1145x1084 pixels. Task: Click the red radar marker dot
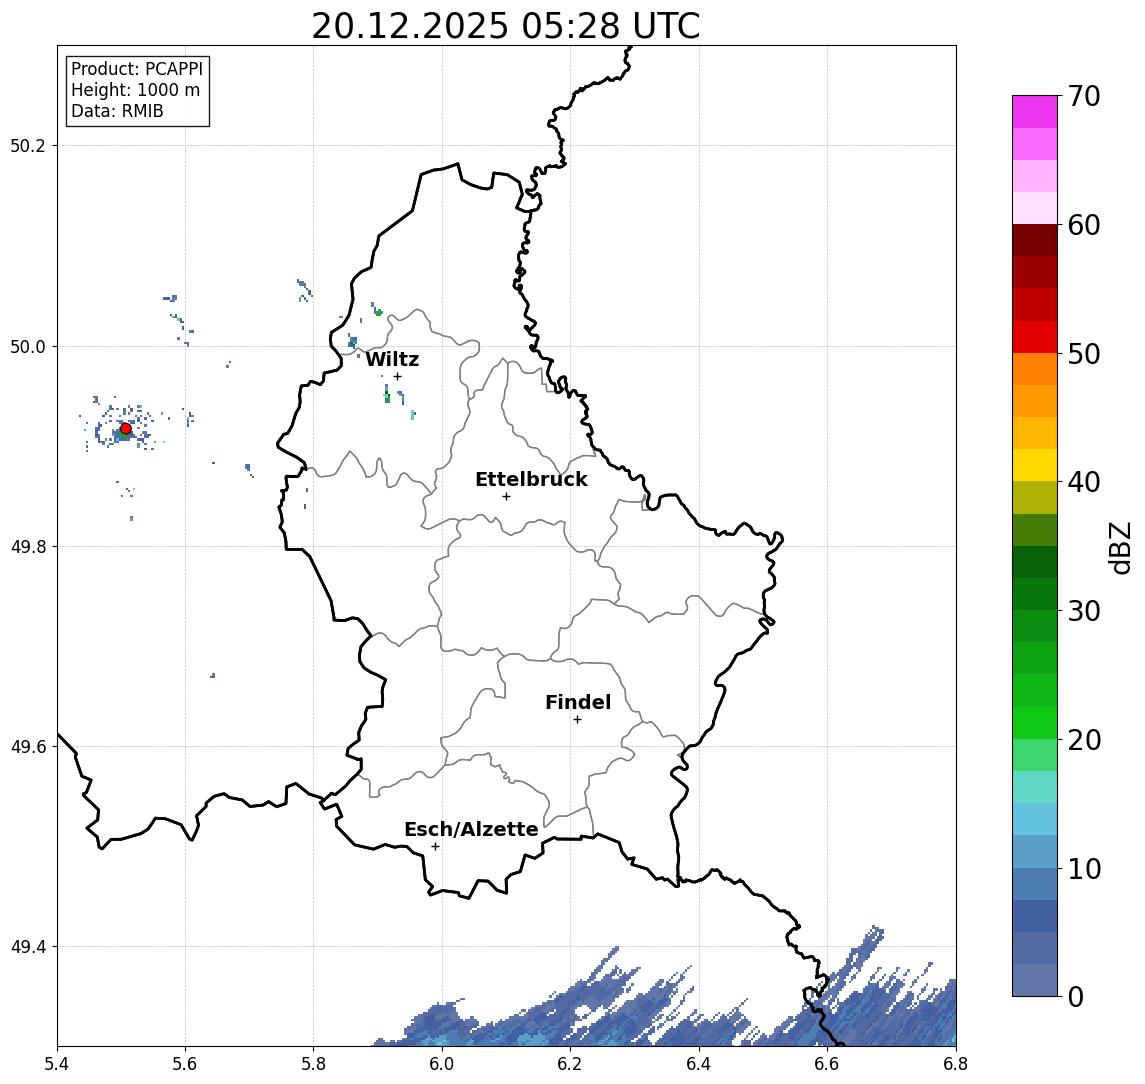point(126,429)
